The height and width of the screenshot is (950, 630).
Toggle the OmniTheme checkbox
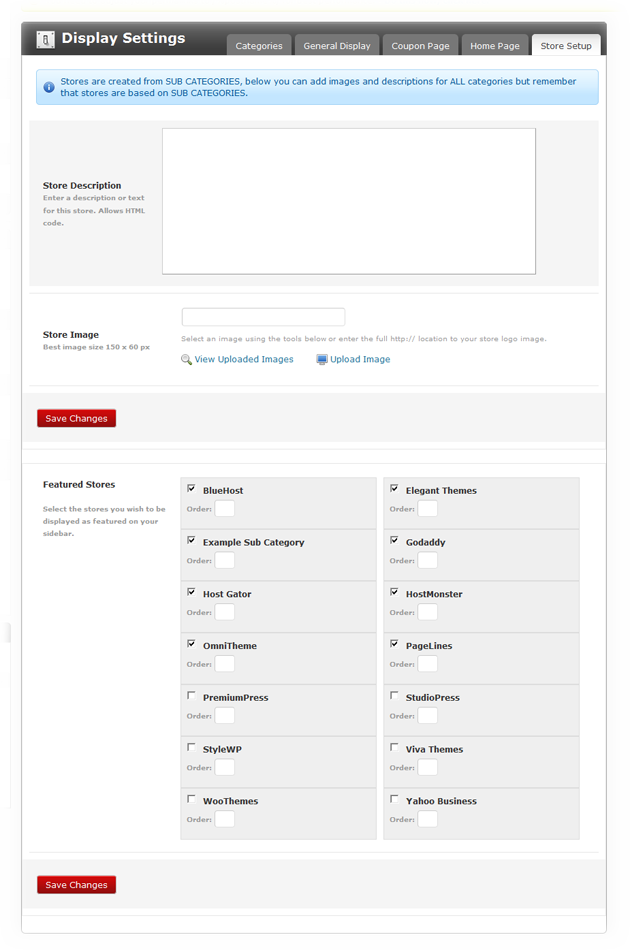pos(191,643)
